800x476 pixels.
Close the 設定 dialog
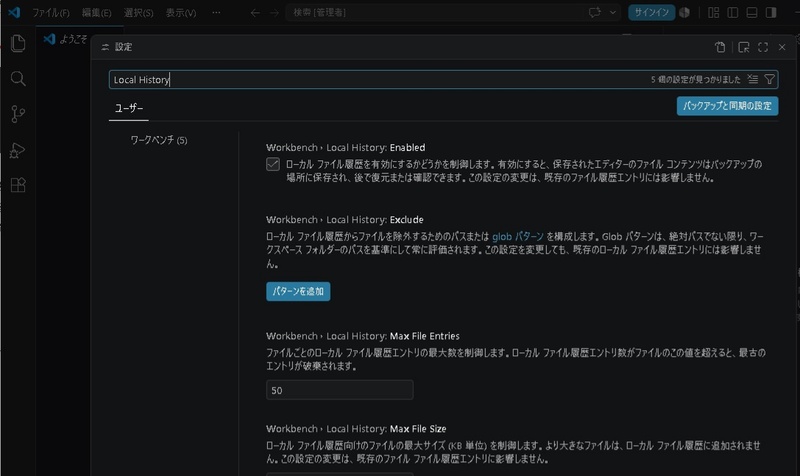coord(782,47)
